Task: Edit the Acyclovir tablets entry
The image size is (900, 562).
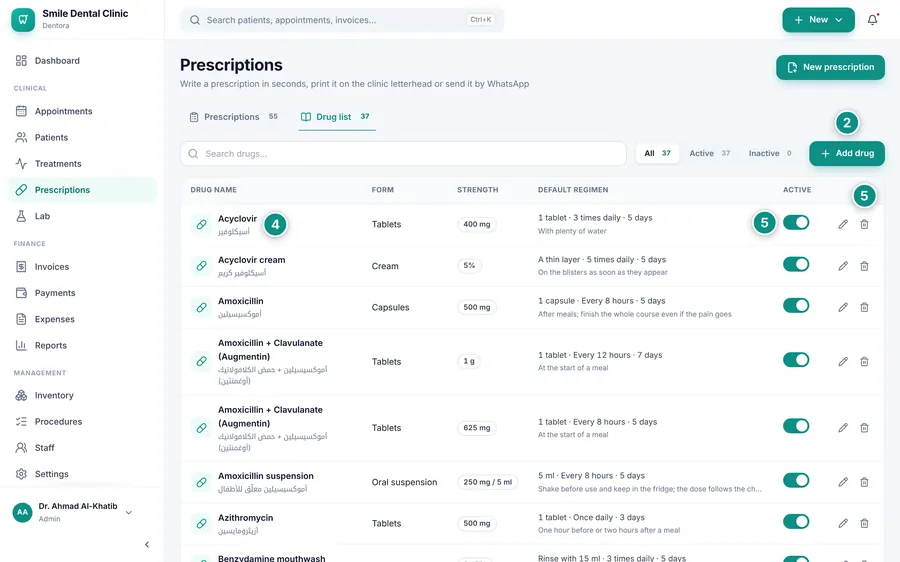Action: coord(843,224)
